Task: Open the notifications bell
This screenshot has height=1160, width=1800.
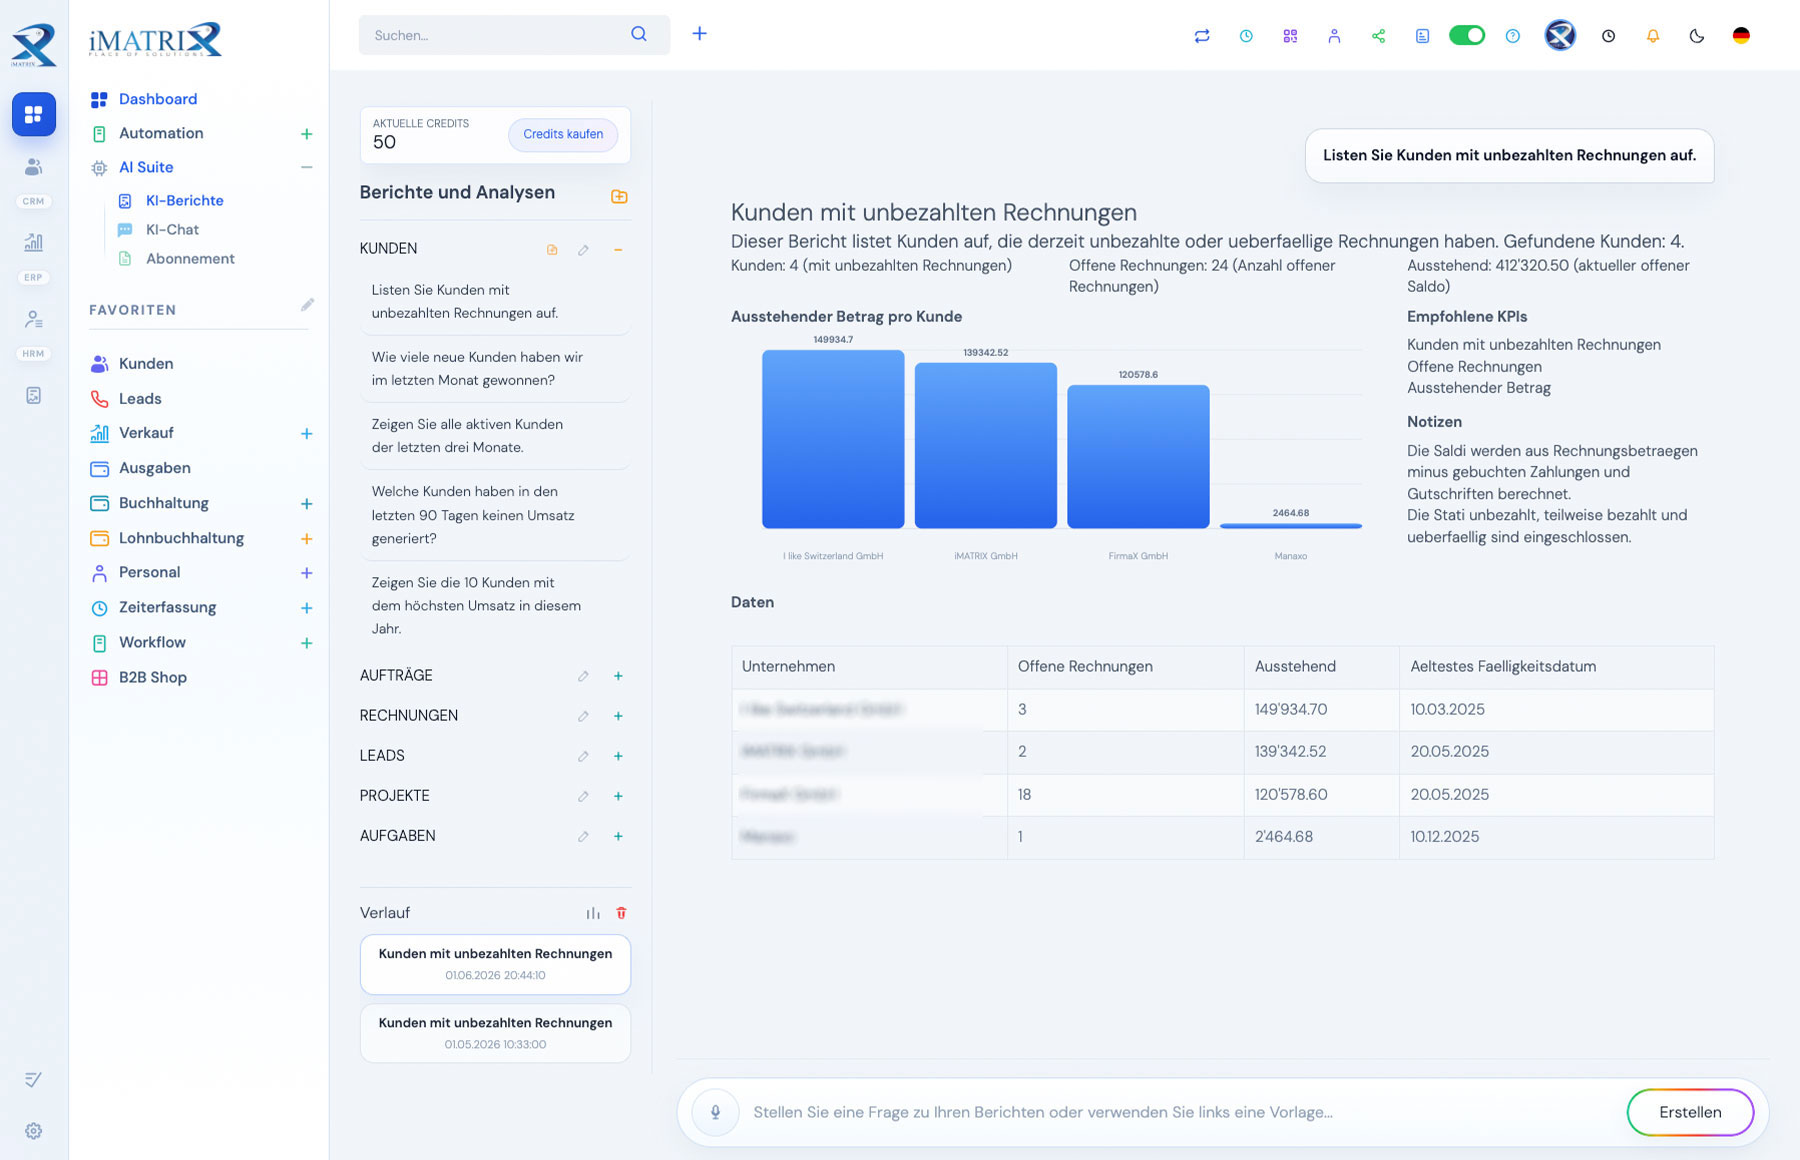Action: click(1652, 36)
